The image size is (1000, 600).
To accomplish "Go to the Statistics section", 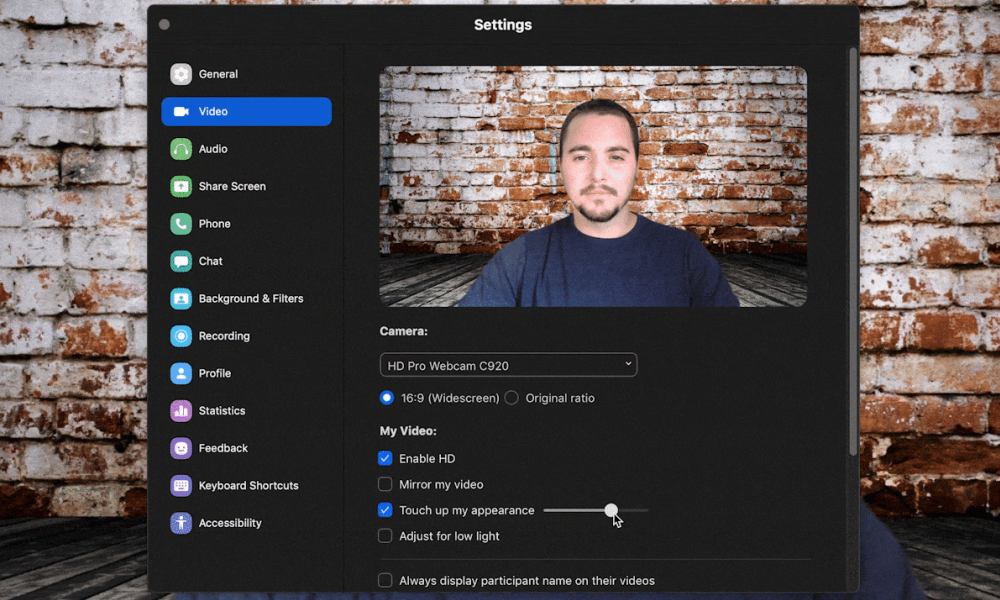I will pyautogui.click(x=221, y=411).
